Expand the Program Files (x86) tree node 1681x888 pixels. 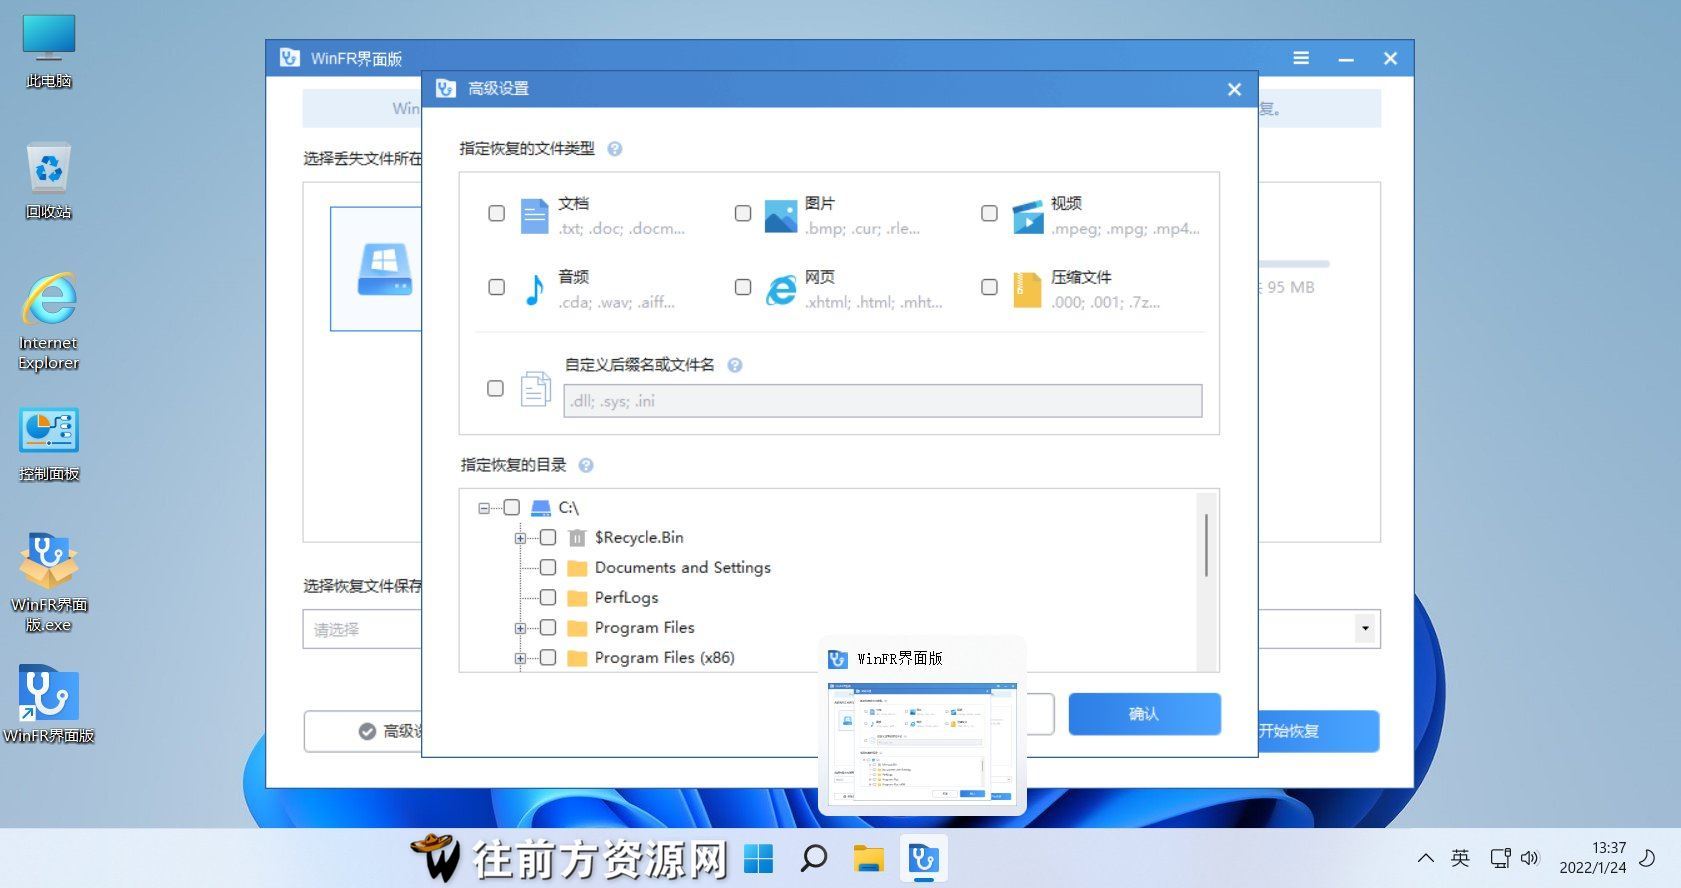pyautogui.click(x=520, y=658)
